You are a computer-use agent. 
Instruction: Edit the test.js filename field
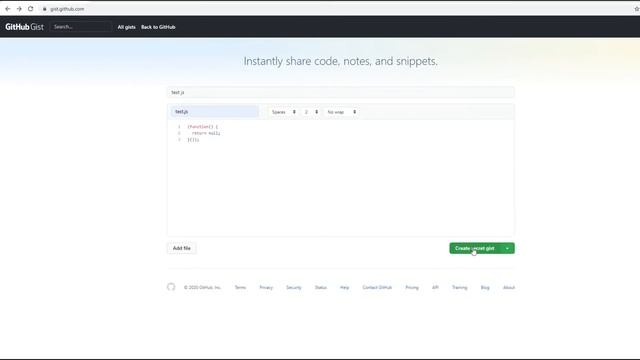tap(215, 111)
